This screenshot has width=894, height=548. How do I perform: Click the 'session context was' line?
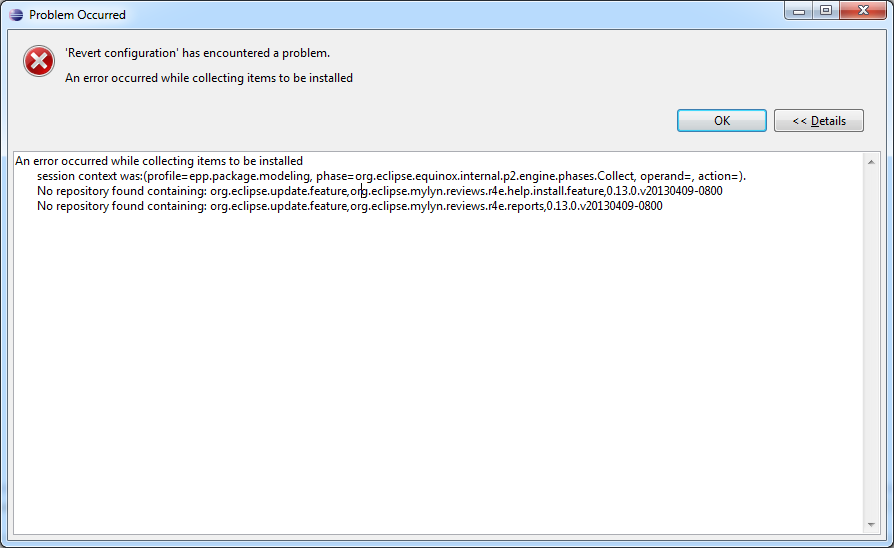tap(391, 176)
